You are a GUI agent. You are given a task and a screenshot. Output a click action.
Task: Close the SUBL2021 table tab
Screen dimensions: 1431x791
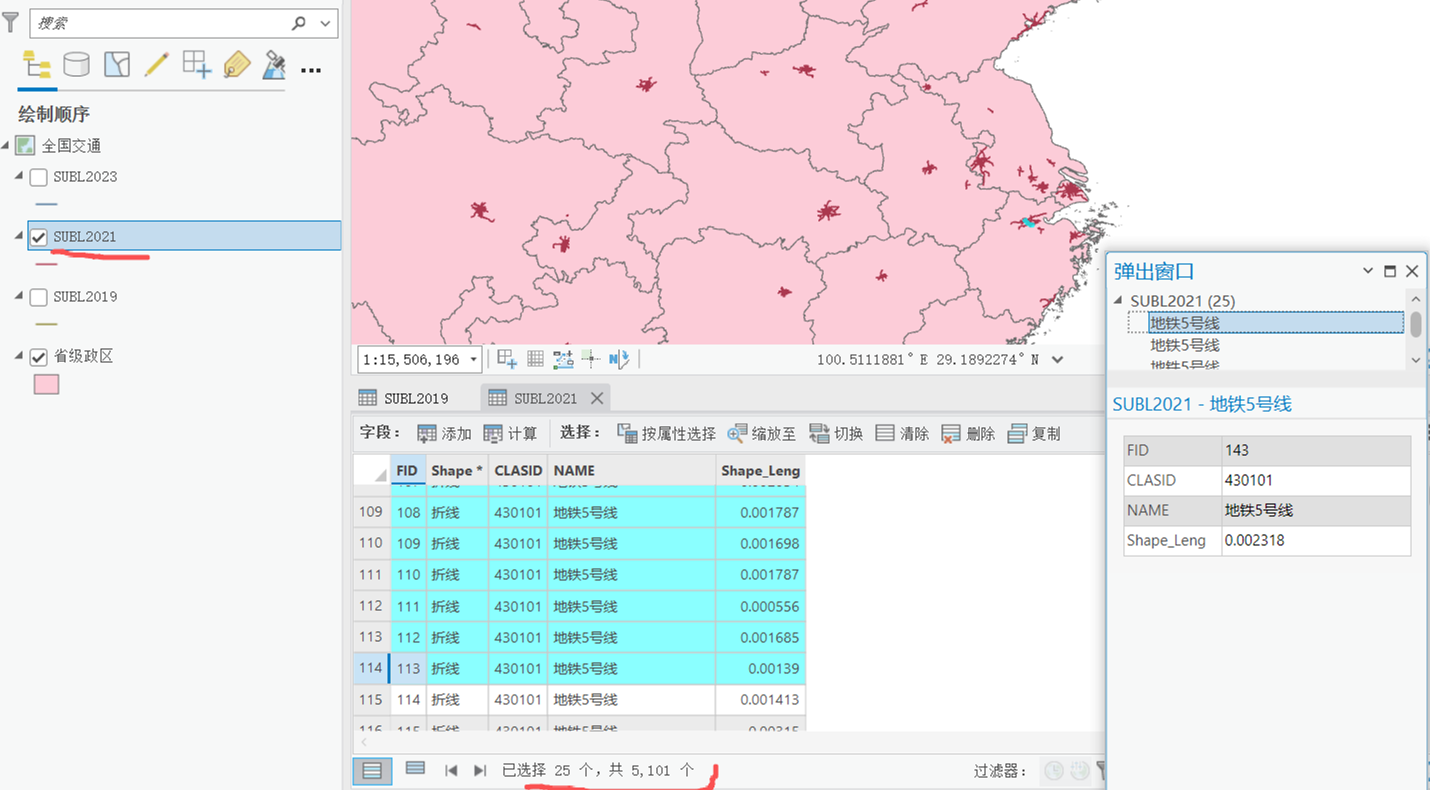(597, 398)
